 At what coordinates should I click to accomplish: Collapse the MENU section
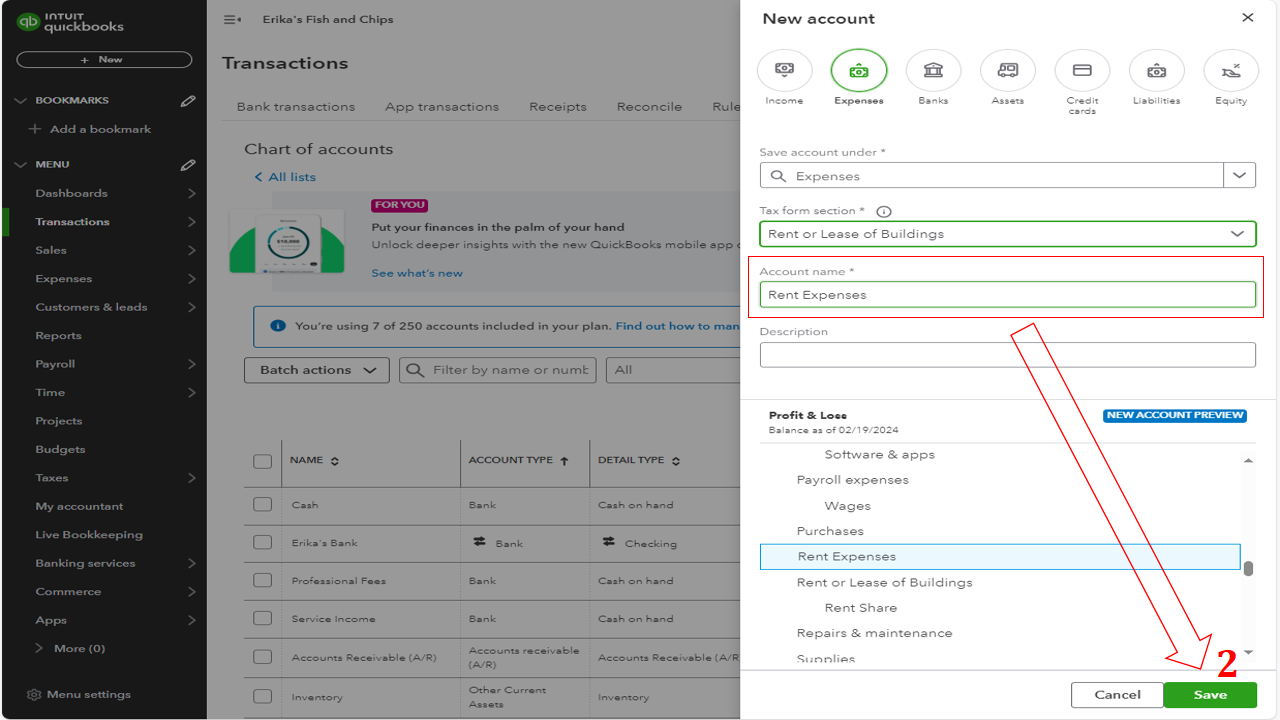click(x=21, y=165)
